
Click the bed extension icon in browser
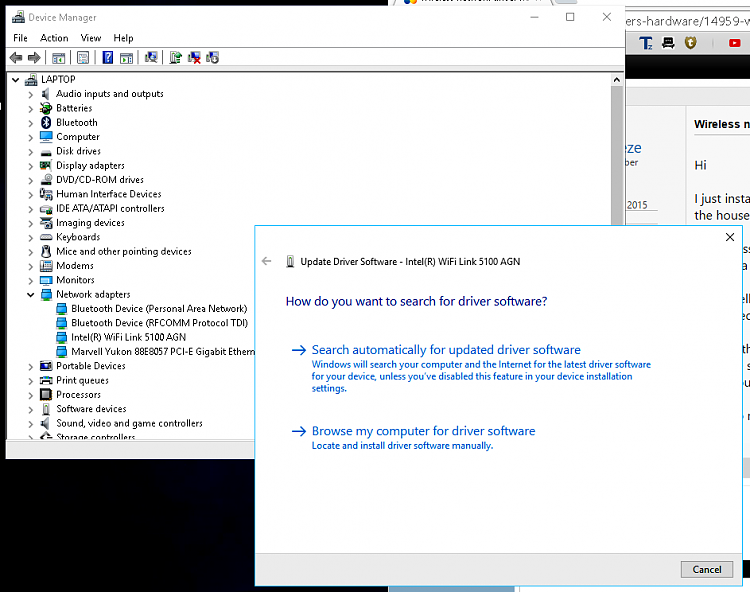pyautogui.click(x=668, y=43)
